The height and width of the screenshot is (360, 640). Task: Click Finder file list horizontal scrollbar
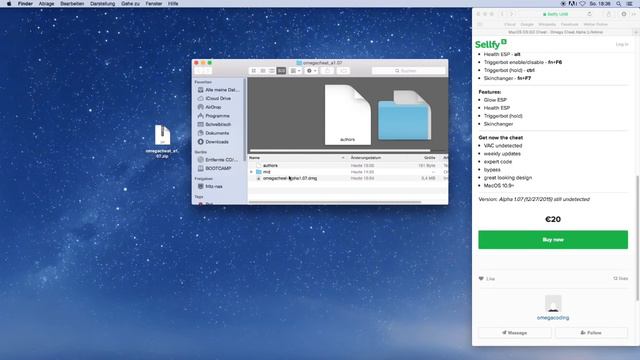coord(335,202)
